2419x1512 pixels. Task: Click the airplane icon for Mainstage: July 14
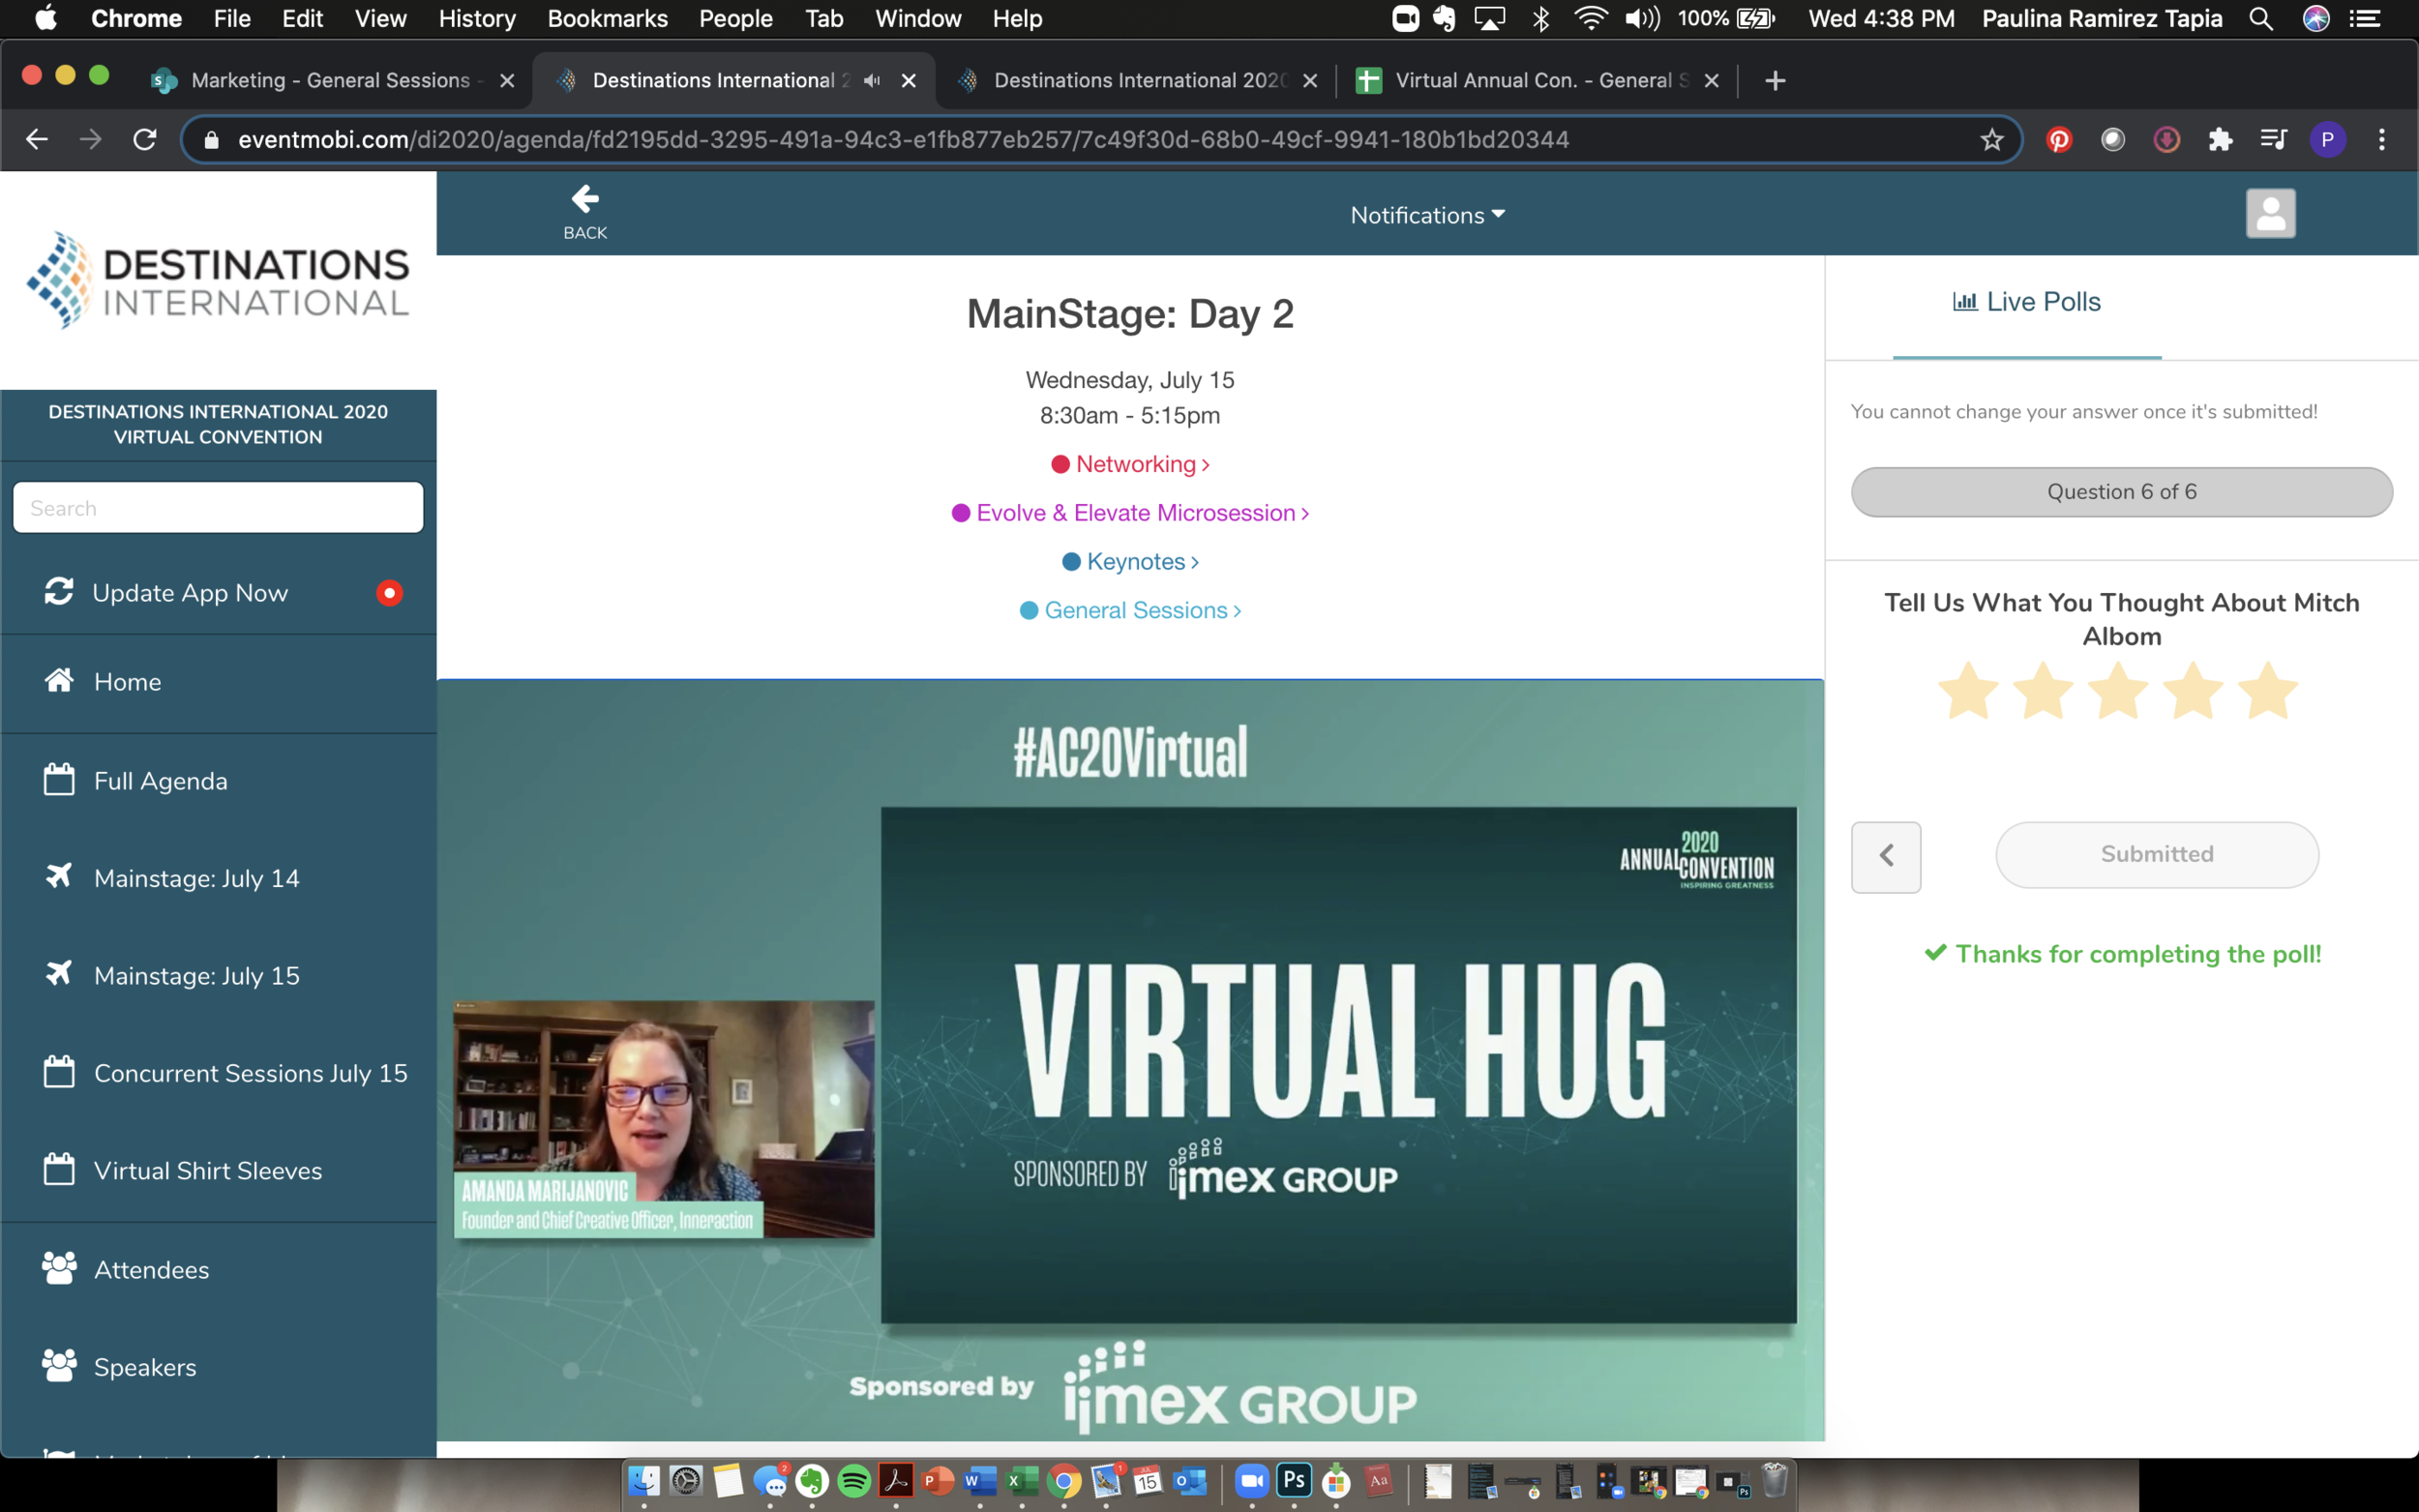point(59,876)
